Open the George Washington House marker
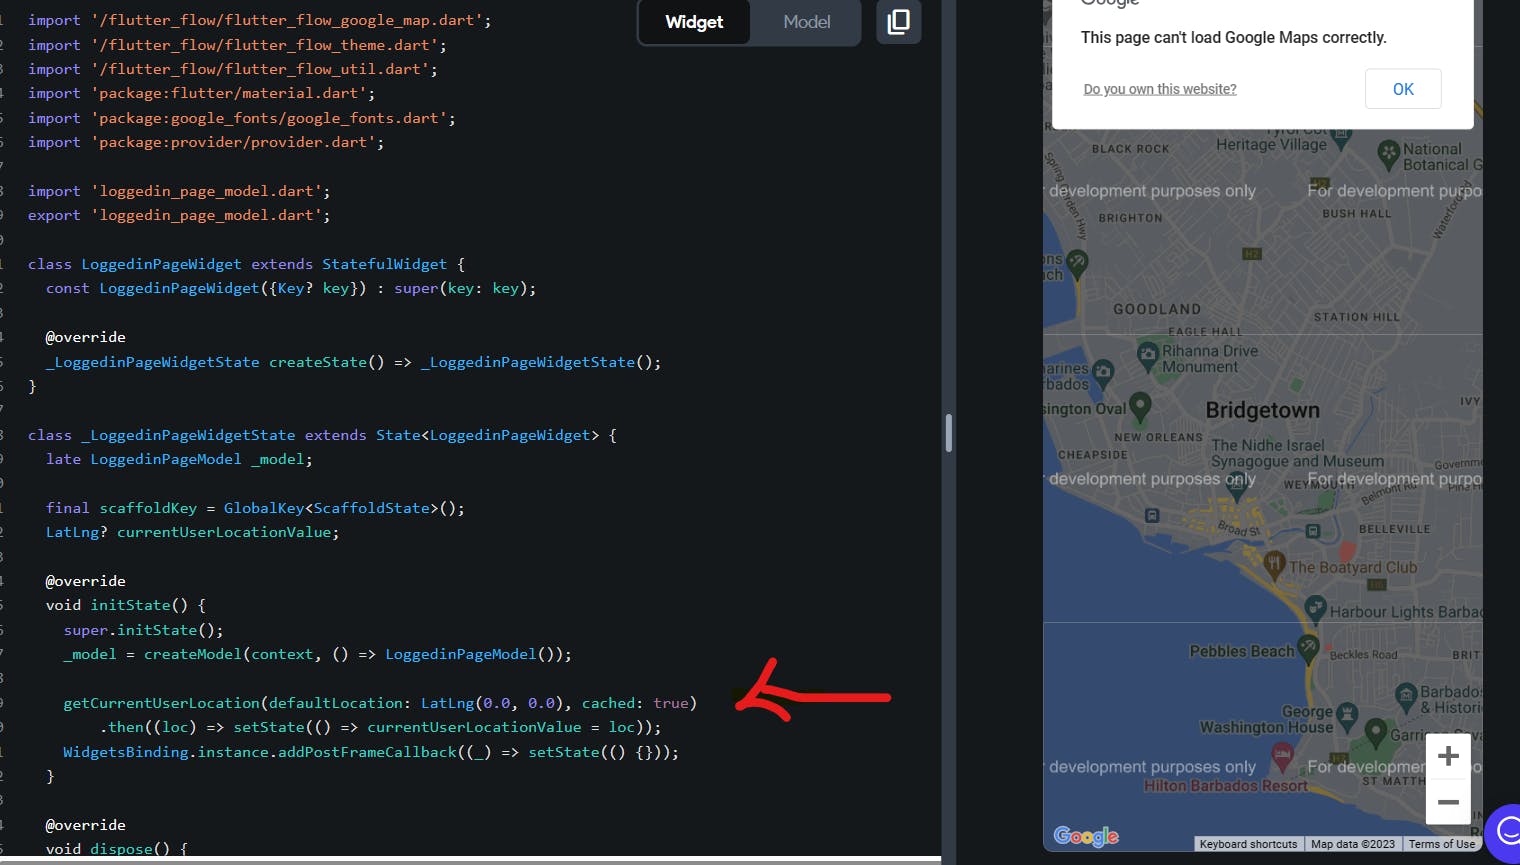Viewport: 1520px width, 865px height. [x=1347, y=714]
